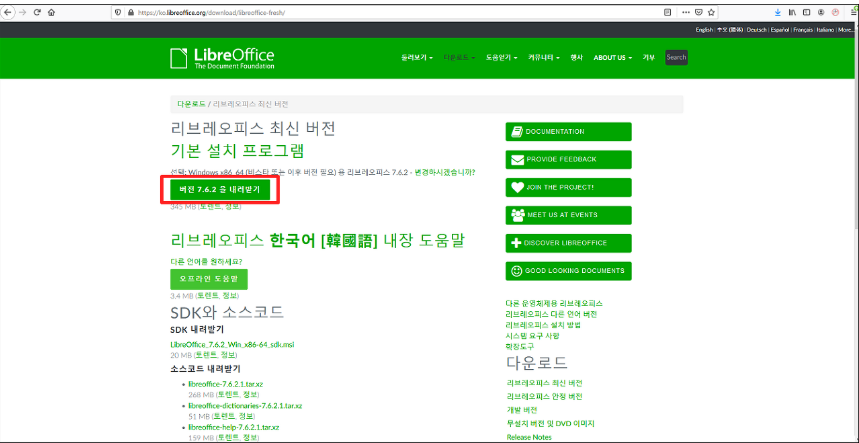Open the DOCUMENTATION button

(x=568, y=131)
